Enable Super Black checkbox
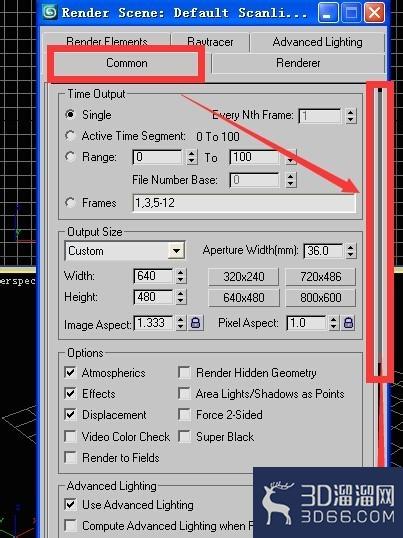This screenshot has width=403, height=538. click(x=185, y=437)
